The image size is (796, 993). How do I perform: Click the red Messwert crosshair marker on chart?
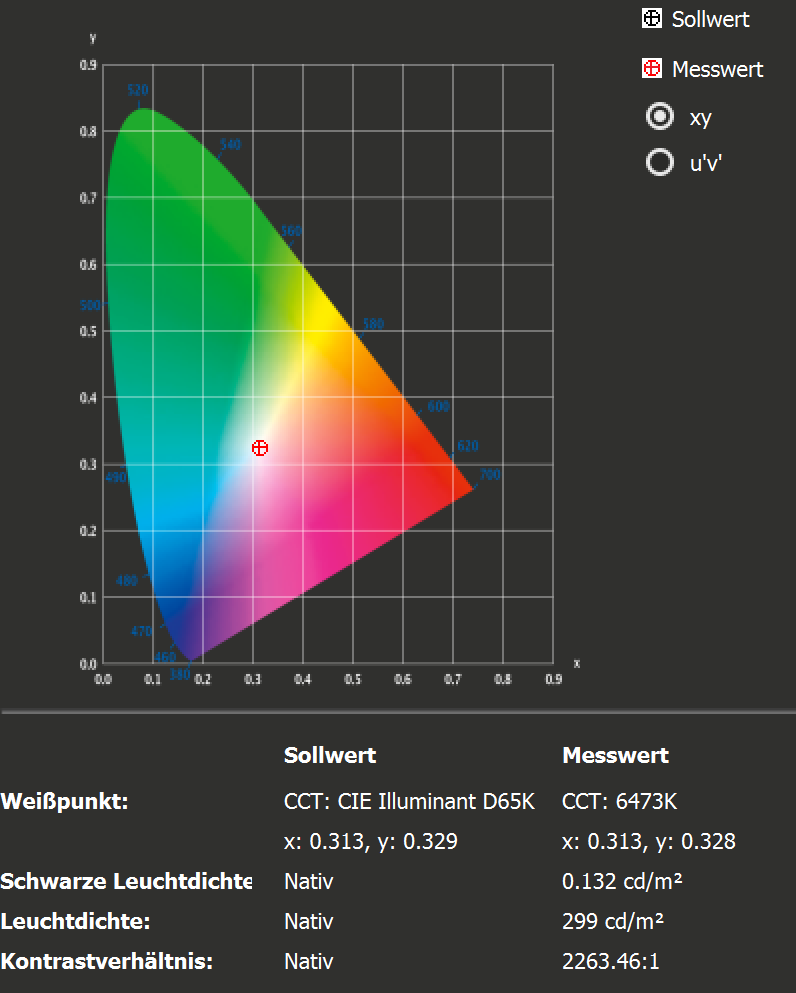[260, 448]
